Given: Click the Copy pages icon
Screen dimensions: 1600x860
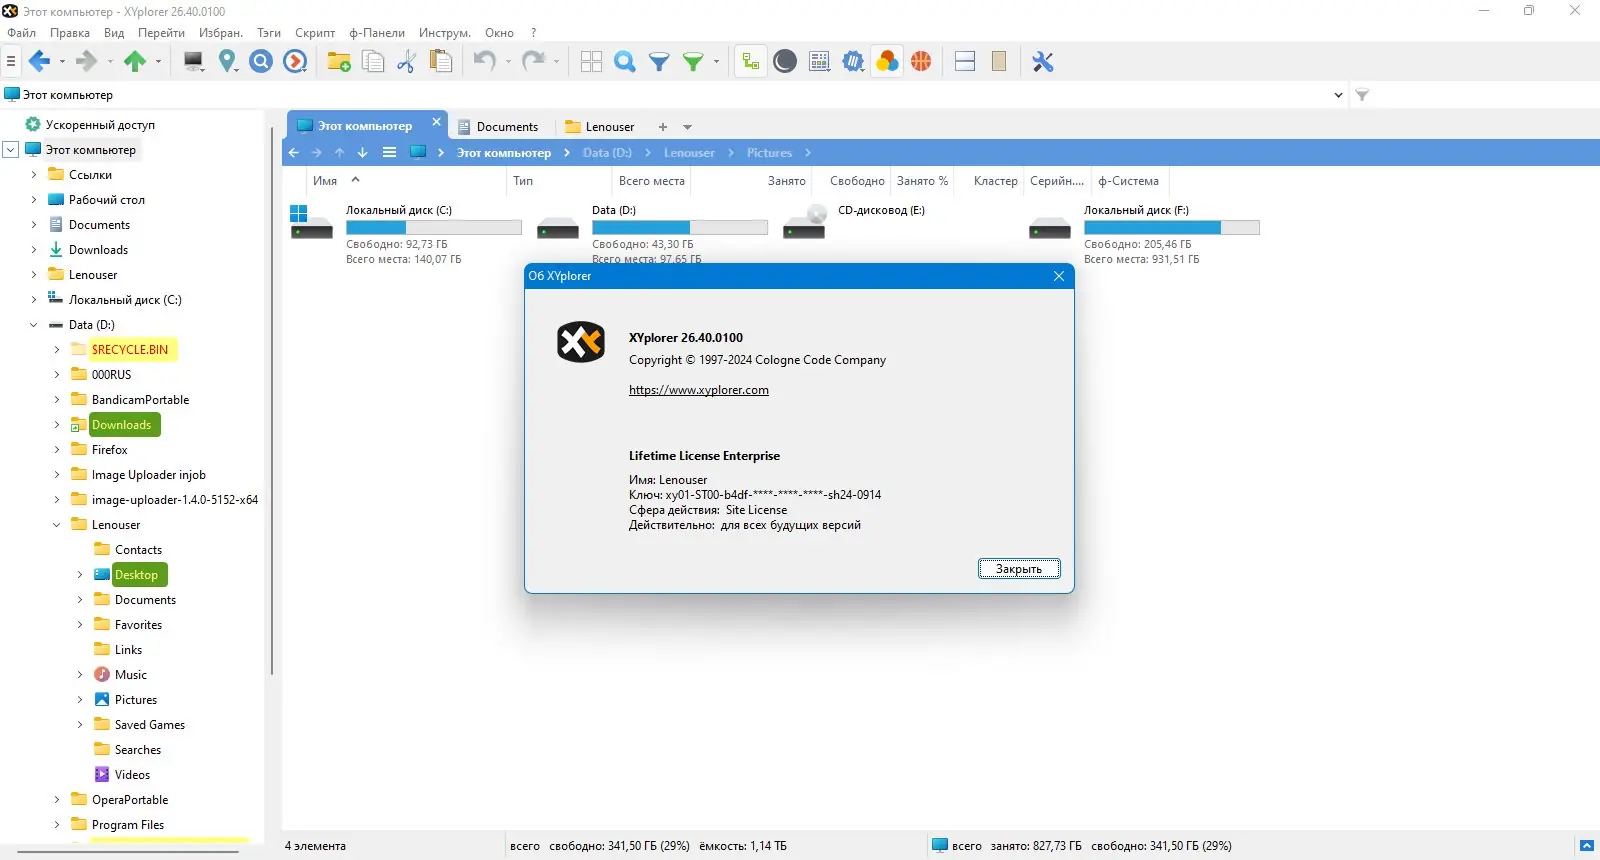Looking at the screenshot, I should click(x=373, y=62).
